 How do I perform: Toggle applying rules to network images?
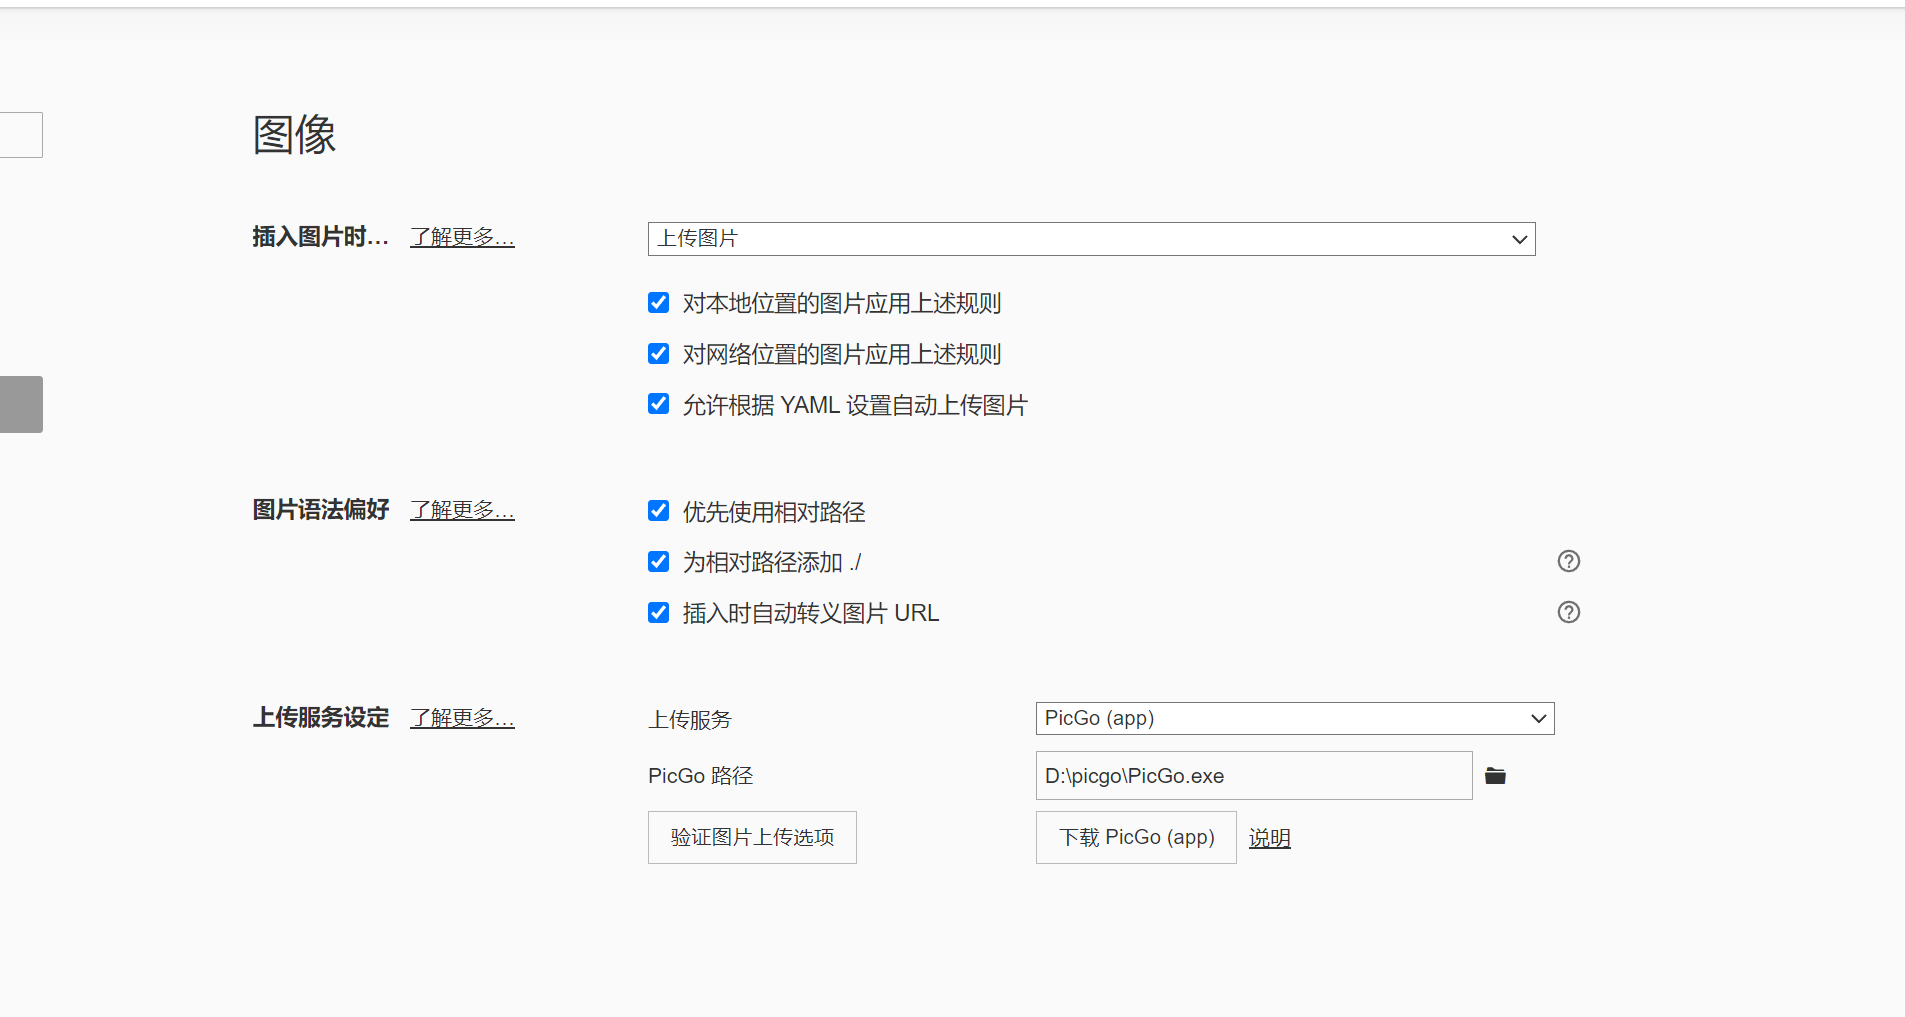point(658,353)
